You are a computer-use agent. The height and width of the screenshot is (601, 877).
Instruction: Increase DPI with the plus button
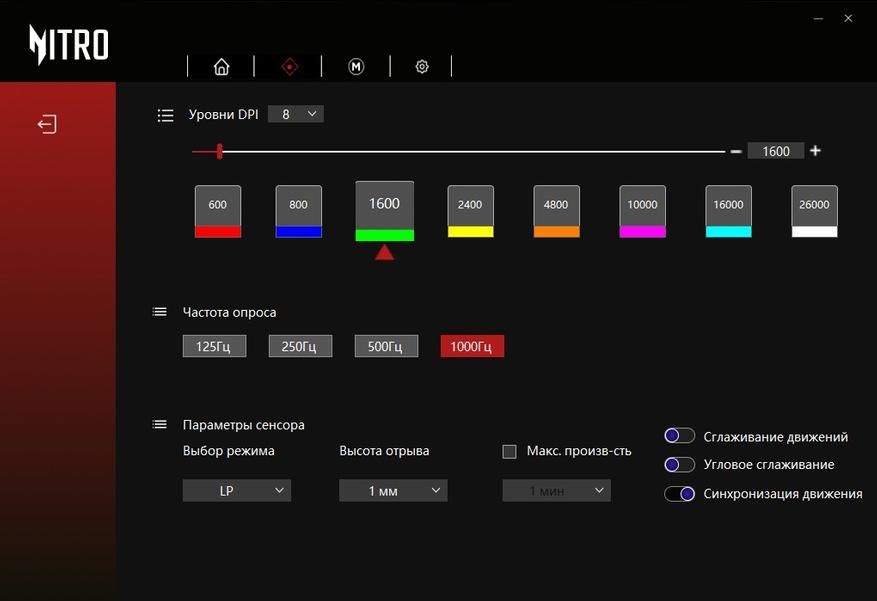click(x=815, y=150)
